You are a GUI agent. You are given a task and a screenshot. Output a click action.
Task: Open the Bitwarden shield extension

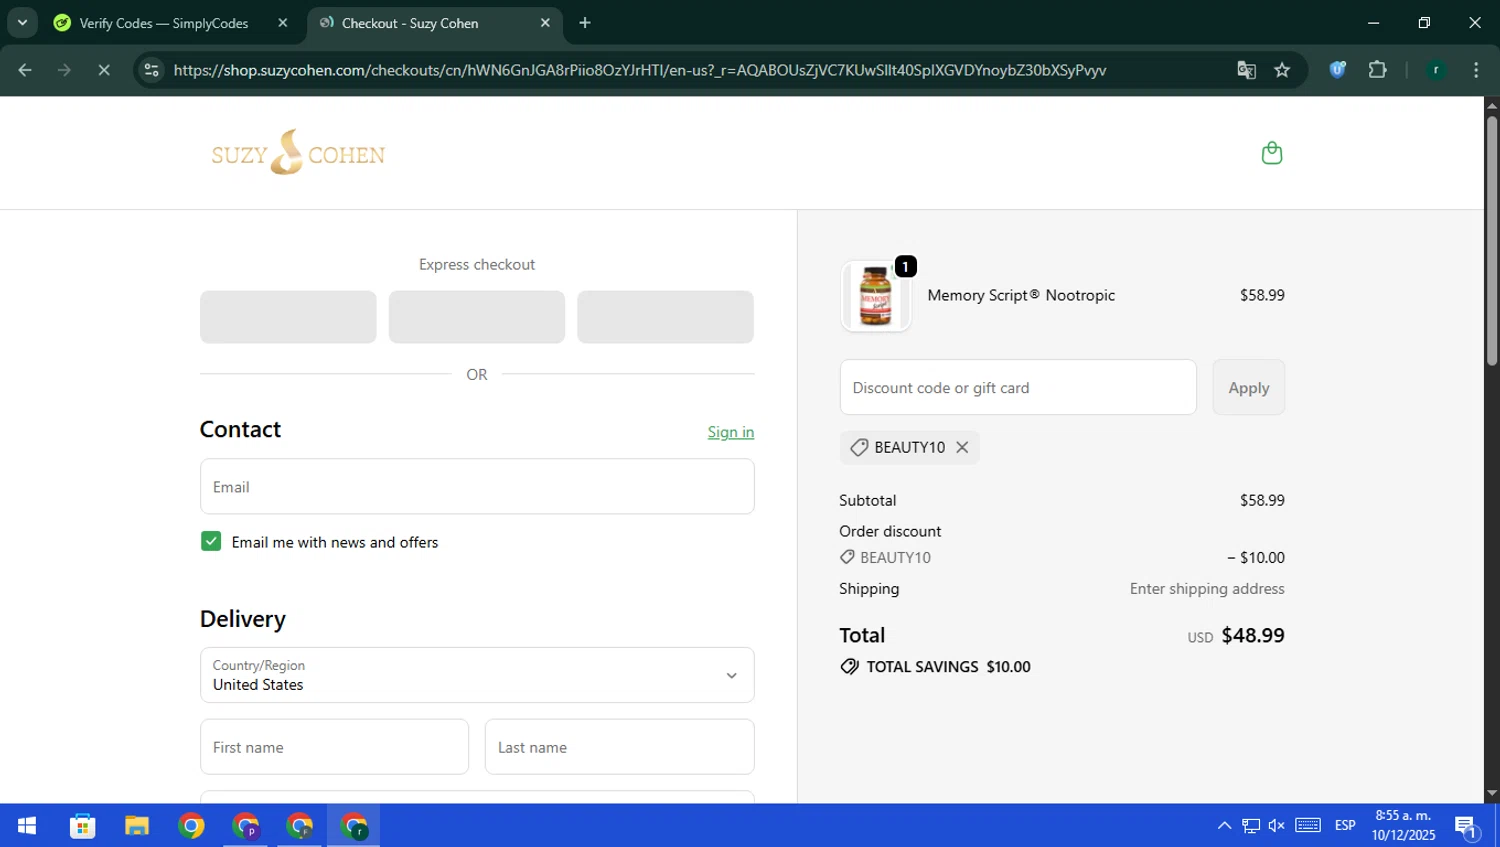point(1337,70)
